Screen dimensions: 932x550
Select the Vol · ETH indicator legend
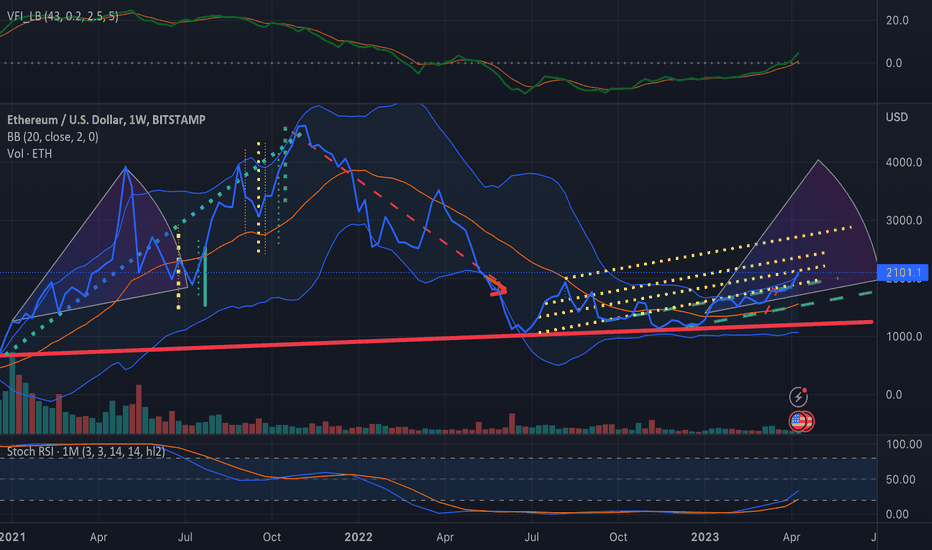(x=29, y=154)
